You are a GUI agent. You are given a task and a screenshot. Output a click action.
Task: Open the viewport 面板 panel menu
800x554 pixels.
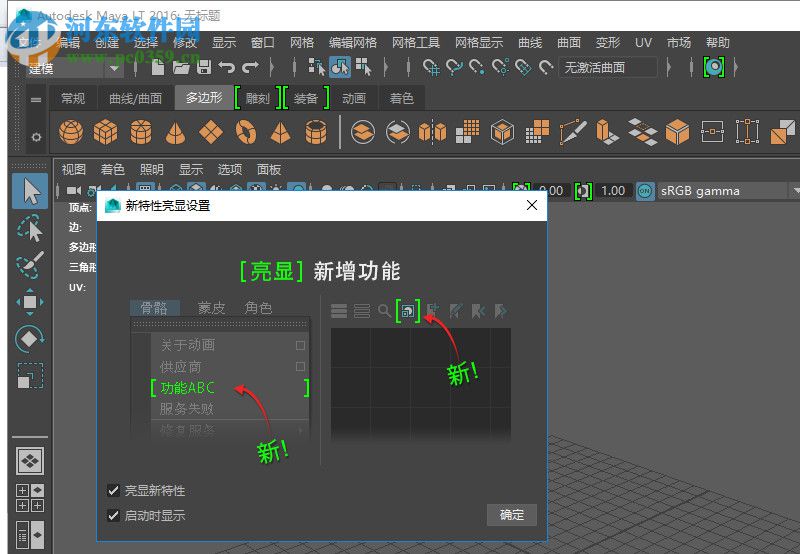[269, 169]
